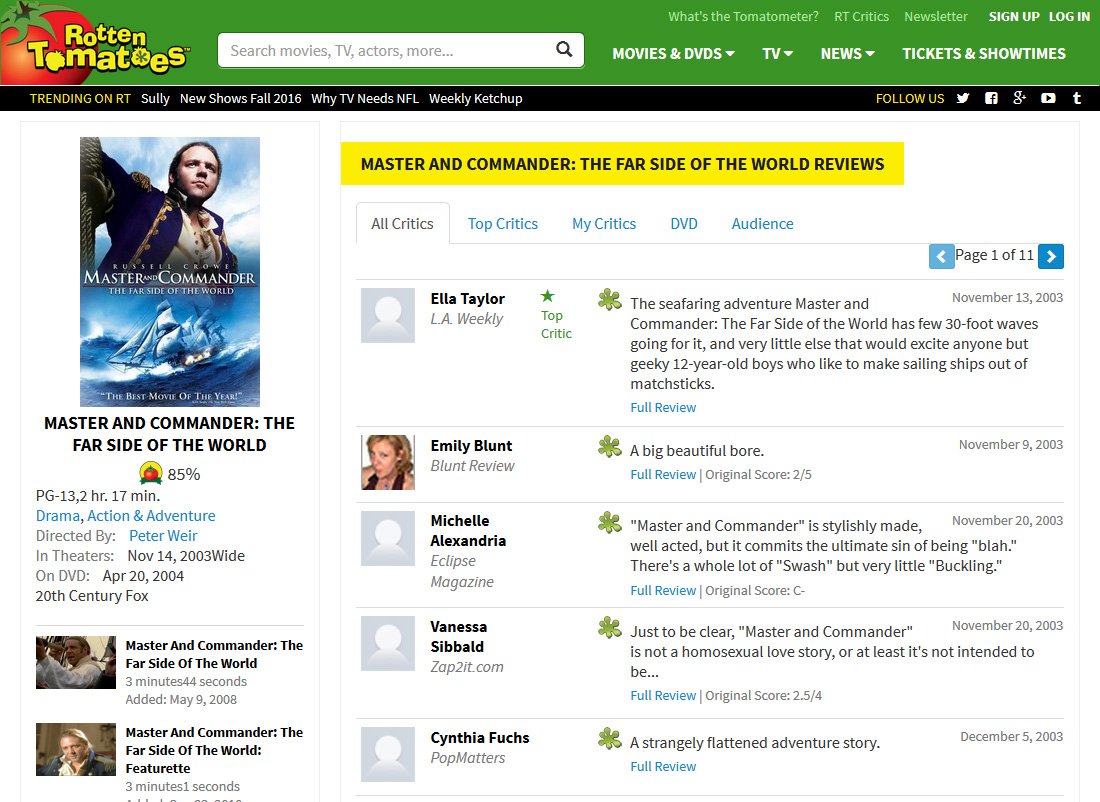Click rotten splat icon on Emily Blunt review
The width and height of the screenshot is (1100, 802).
610,446
